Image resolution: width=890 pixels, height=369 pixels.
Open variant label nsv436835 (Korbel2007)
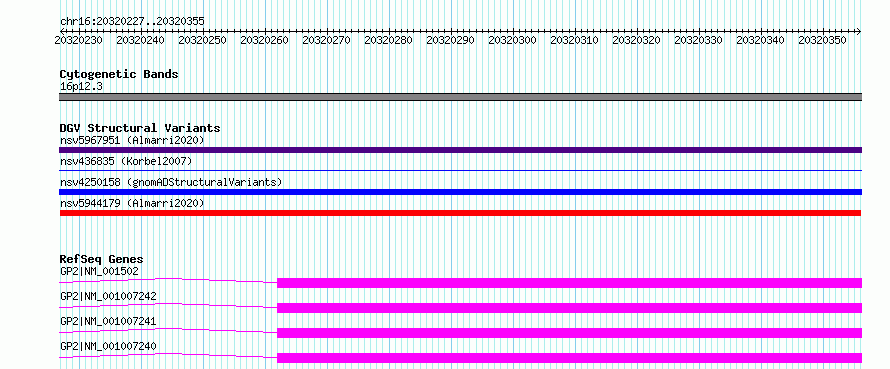click(x=126, y=161)
